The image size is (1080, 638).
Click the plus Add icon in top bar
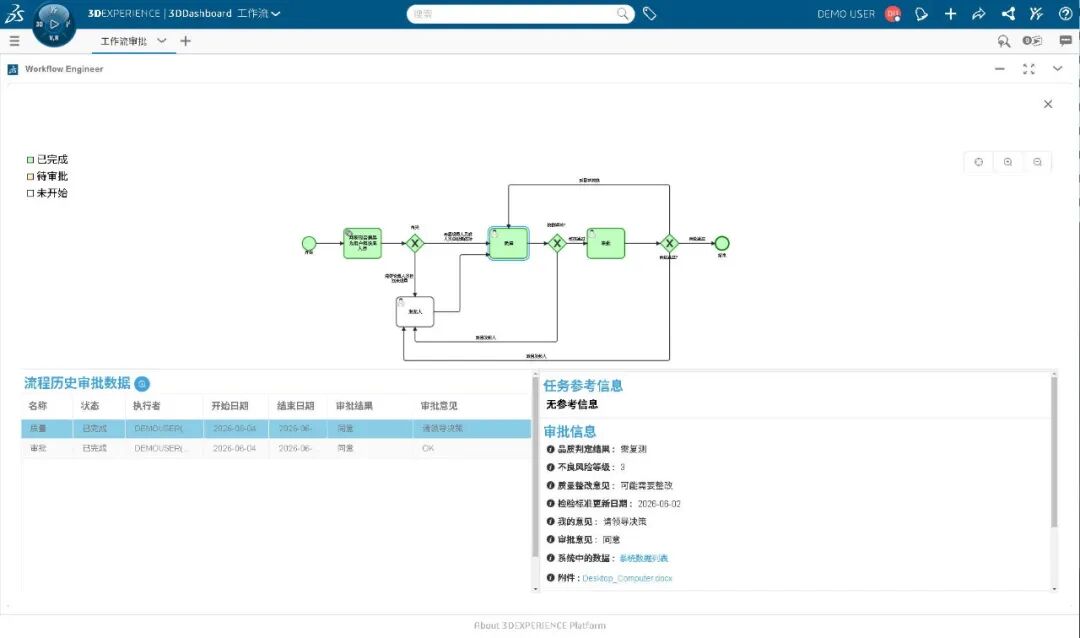pyautogui.click(x=951, y=14)
